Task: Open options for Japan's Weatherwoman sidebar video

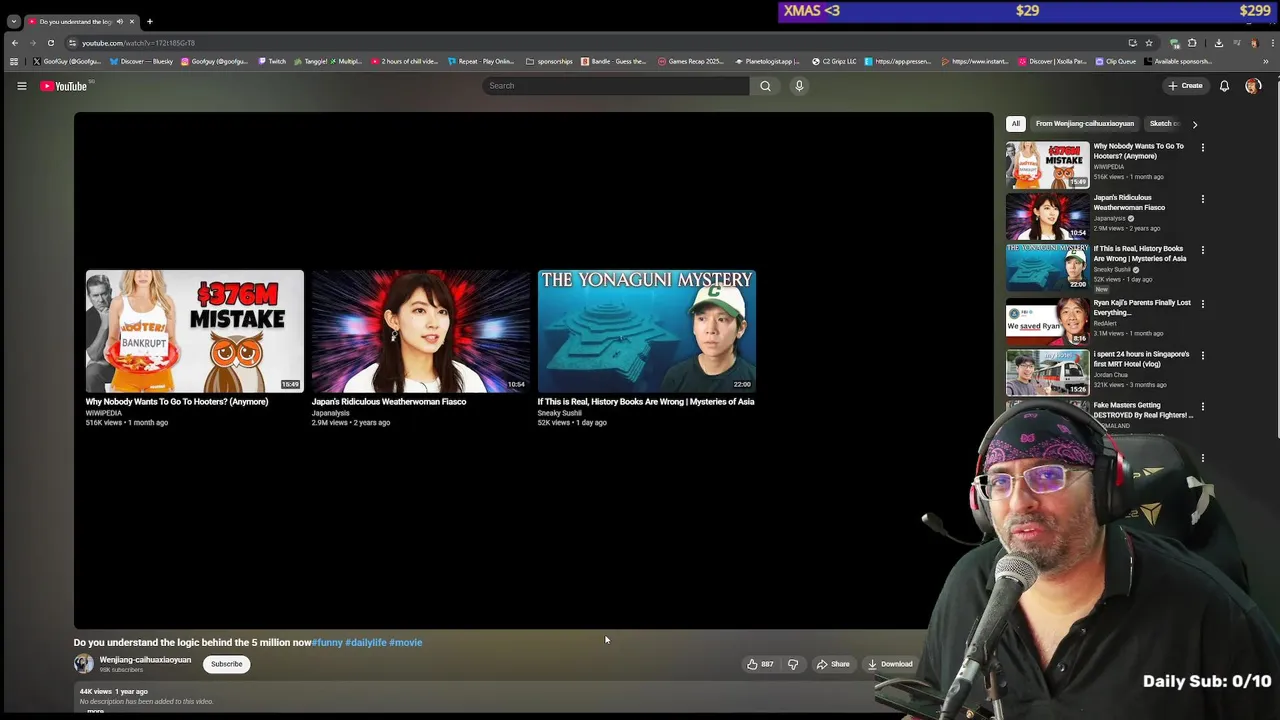Action: click(1202, 199)
